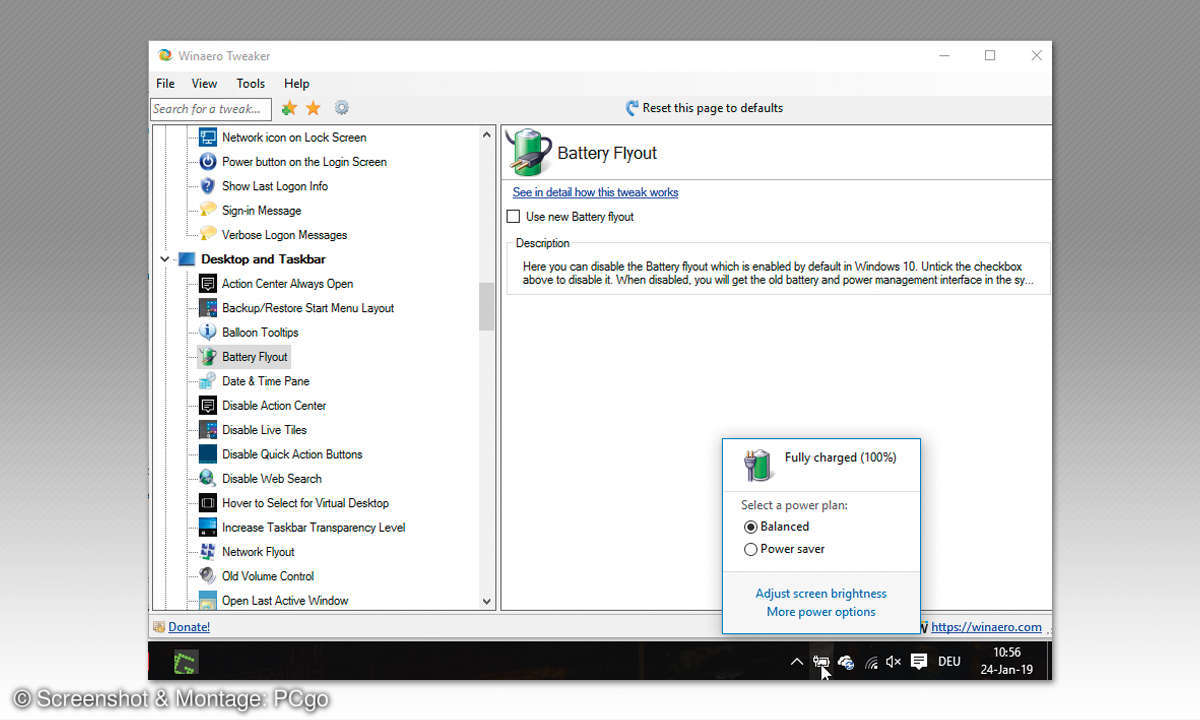Click the tree scrollbar up arrow

487,134
